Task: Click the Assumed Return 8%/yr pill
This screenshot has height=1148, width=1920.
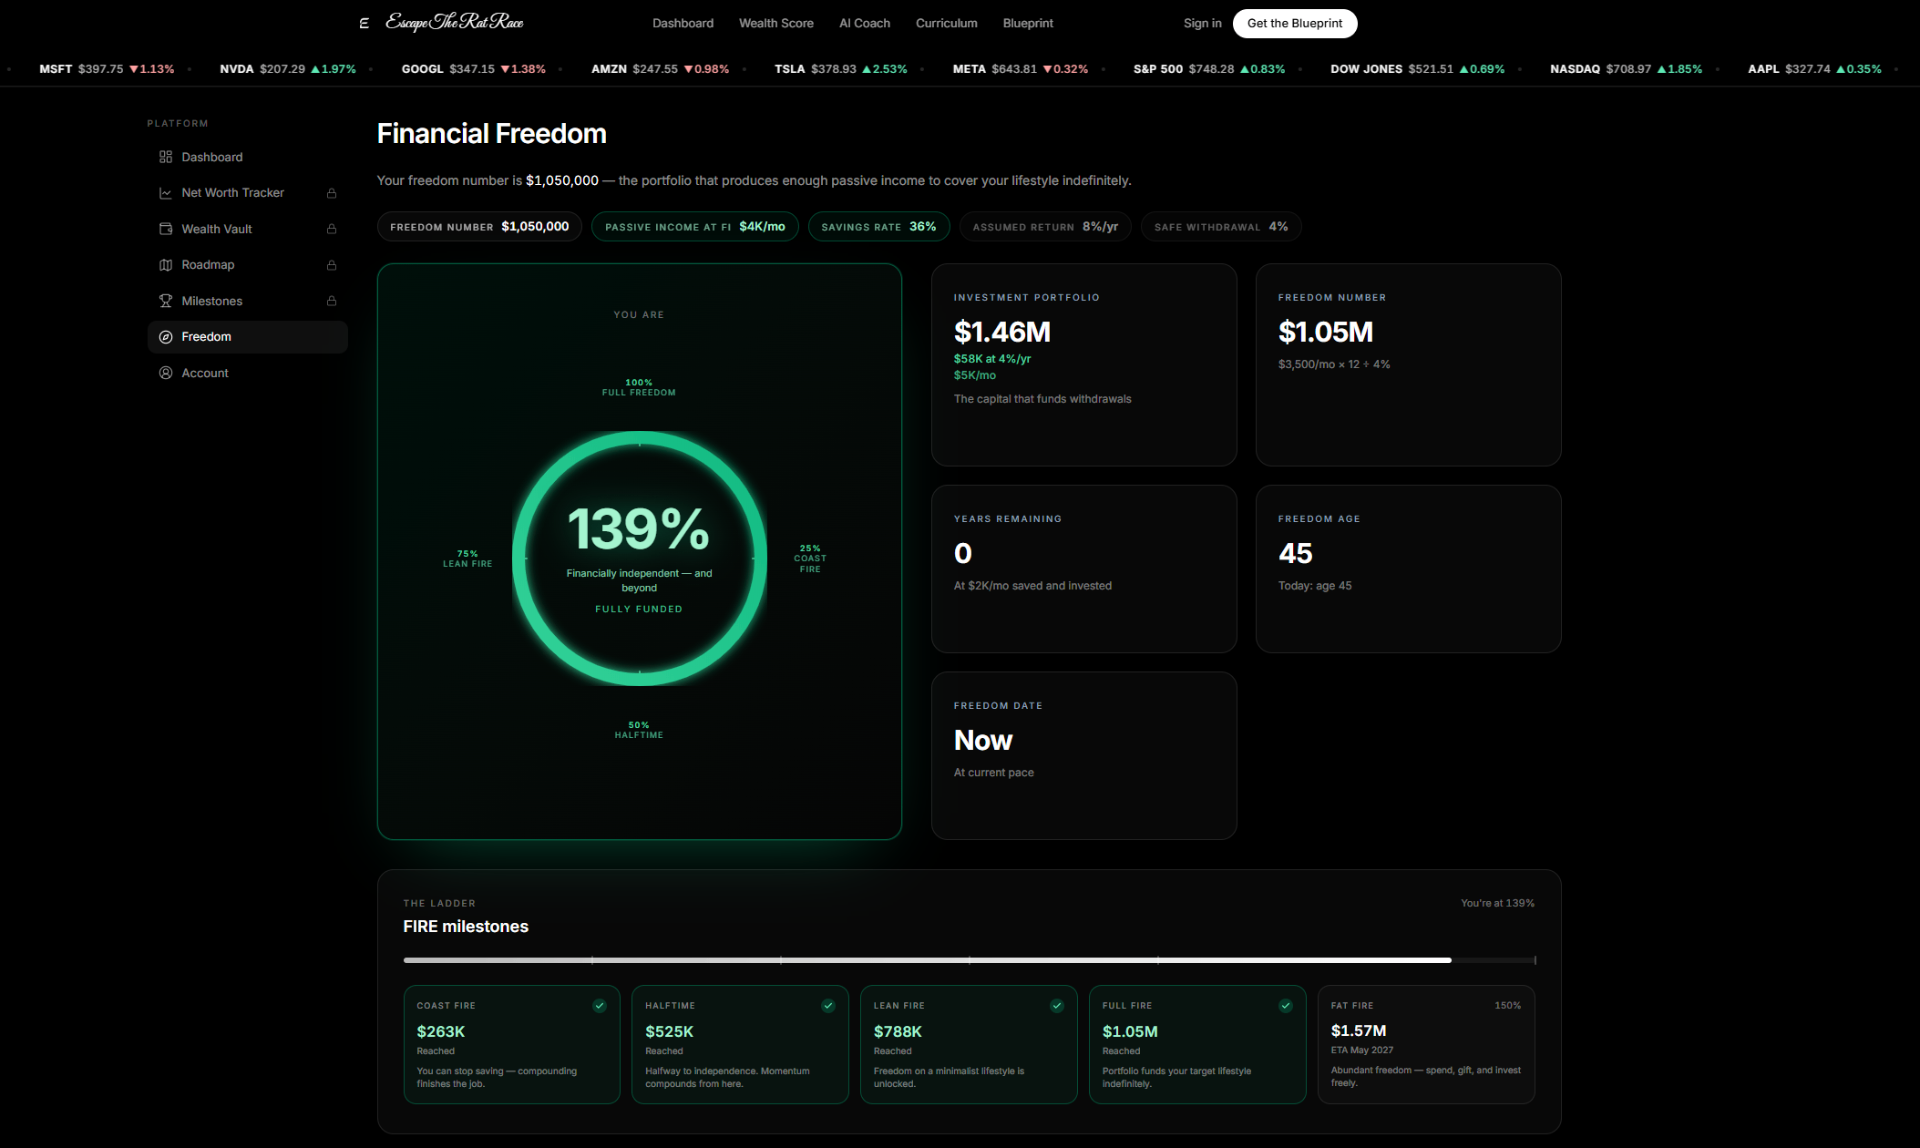Action: pyautogui.click(x=1045, y=227)
